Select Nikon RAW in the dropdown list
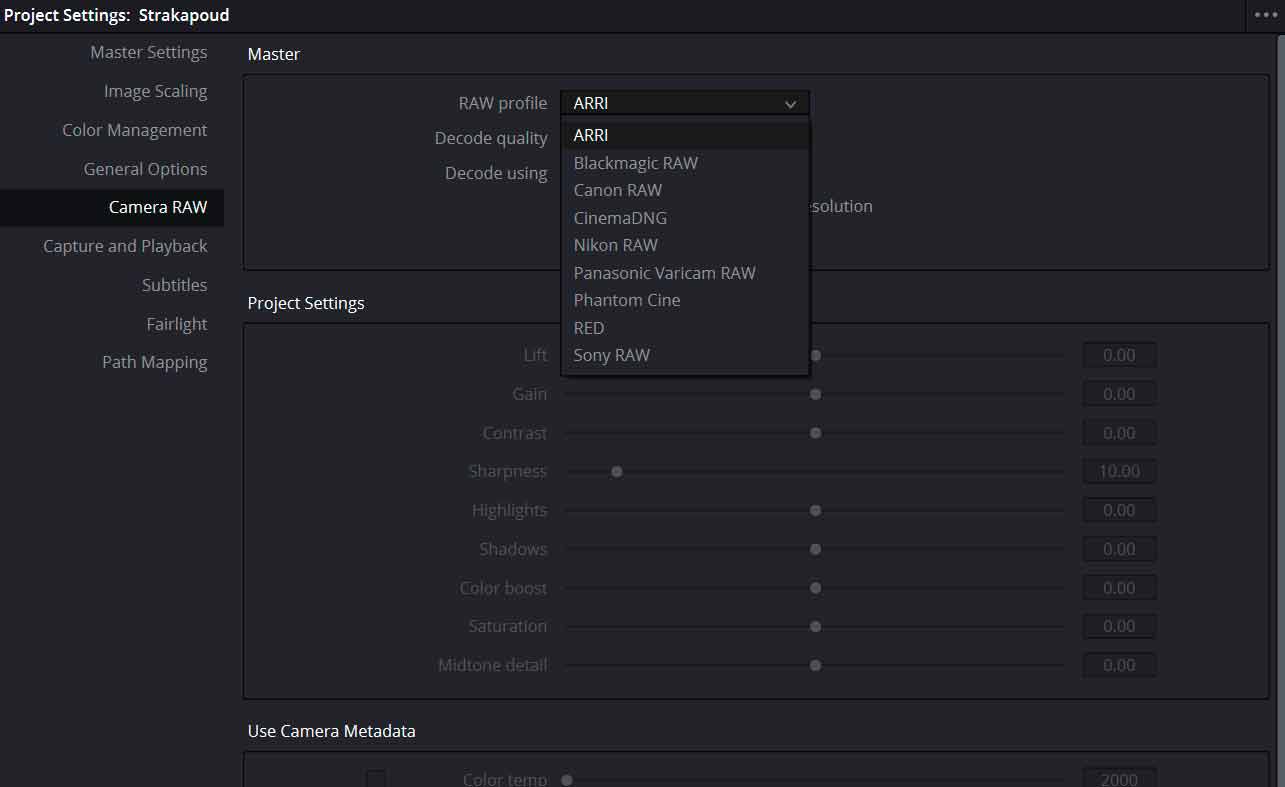The width and height of the screenshot is (1285, 787). click(x=615, y=245)
